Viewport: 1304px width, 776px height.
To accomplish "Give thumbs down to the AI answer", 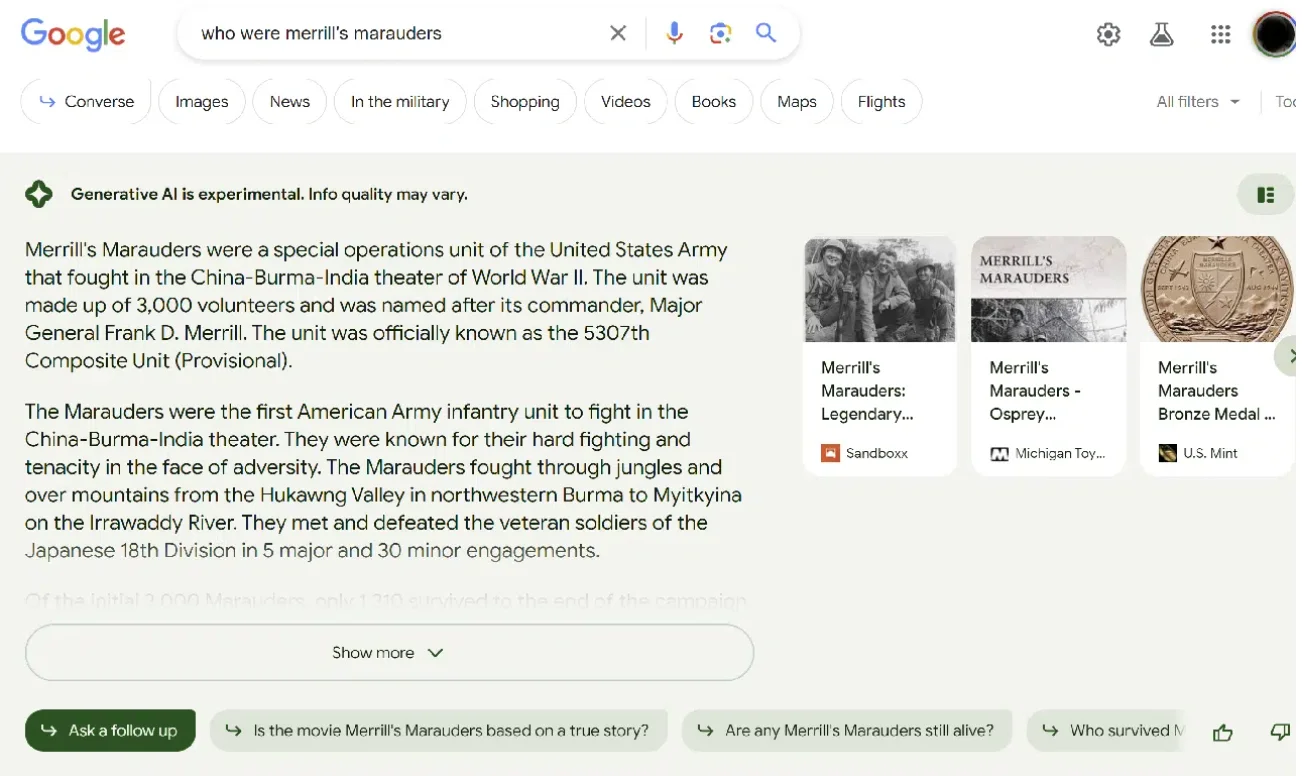I will point(1280,731).
